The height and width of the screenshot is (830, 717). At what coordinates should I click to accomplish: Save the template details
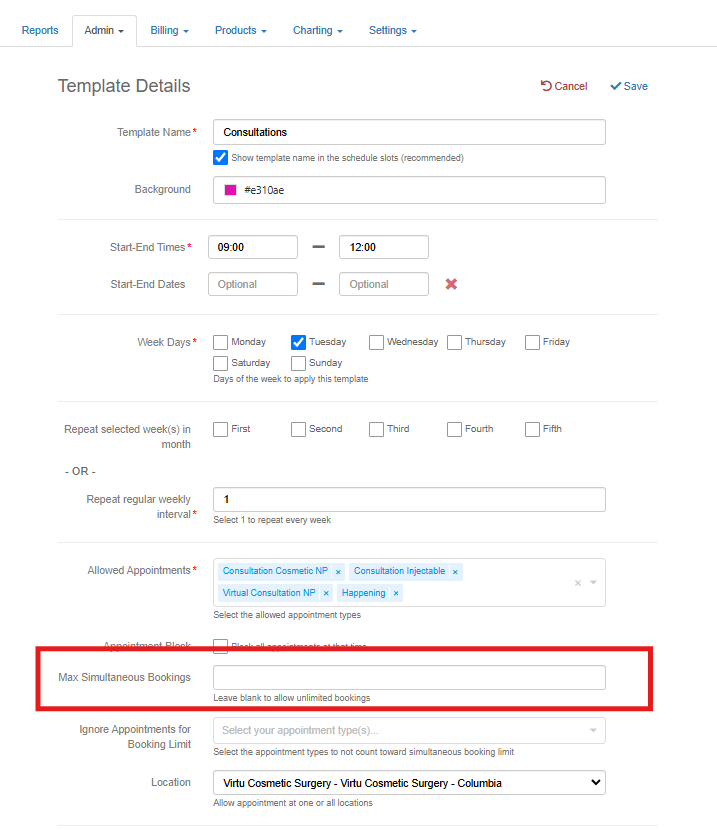(629, 86)
